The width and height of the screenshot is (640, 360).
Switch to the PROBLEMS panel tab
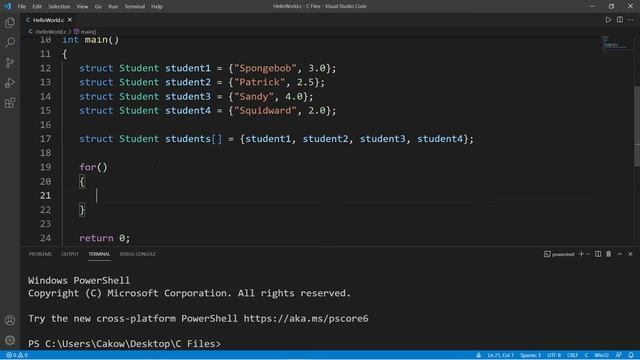pos(40,254)
